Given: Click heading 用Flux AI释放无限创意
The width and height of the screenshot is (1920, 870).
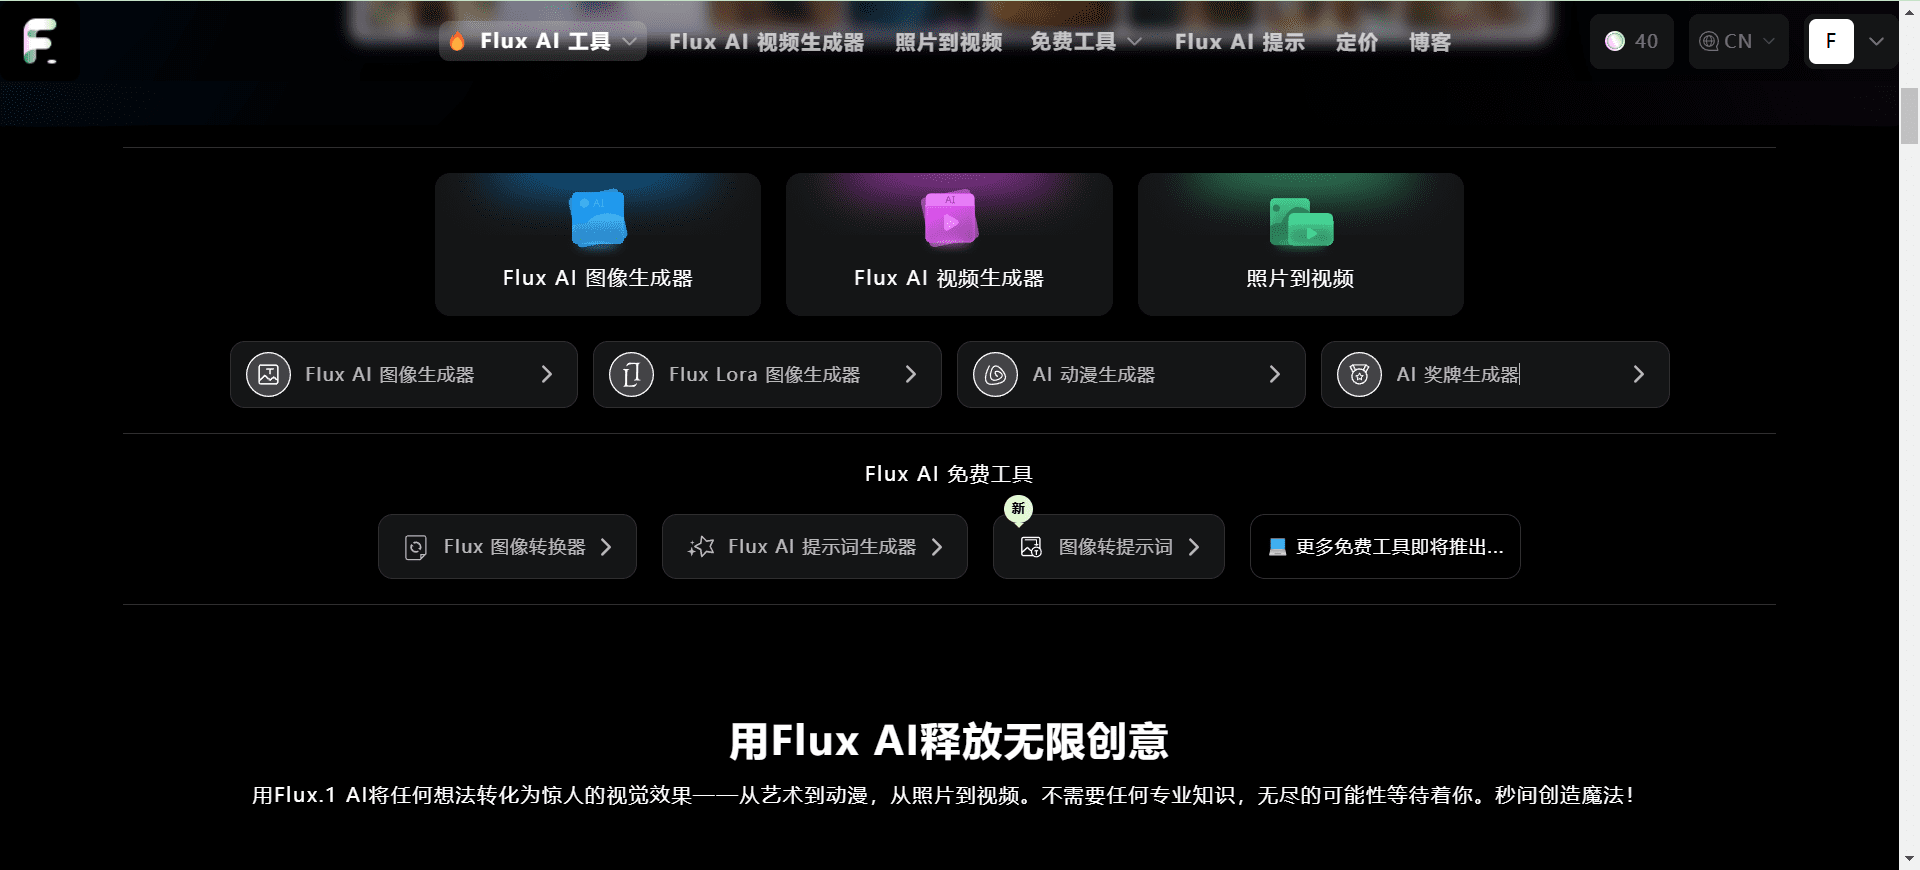Looking at the screenshot, I should pos(949,741).
